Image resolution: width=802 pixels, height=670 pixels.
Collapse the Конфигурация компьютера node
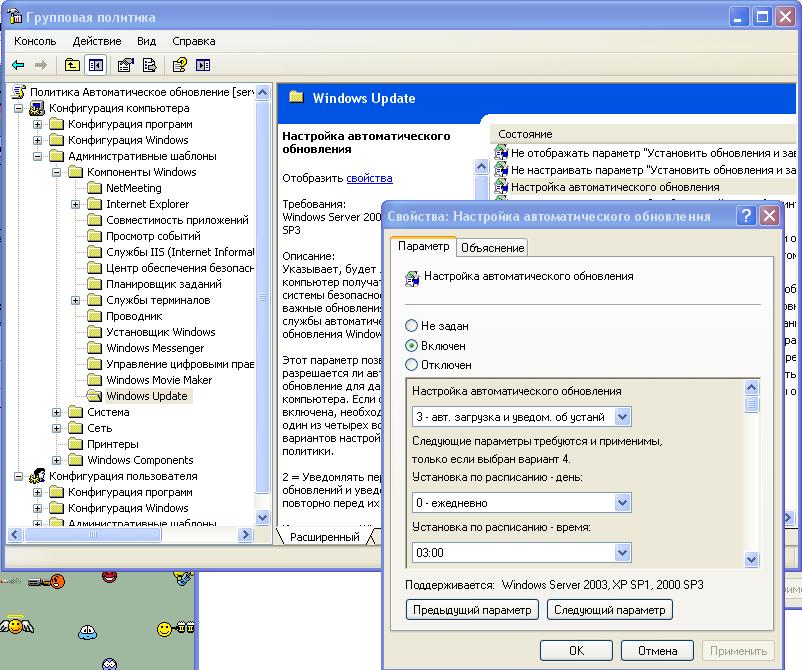[x=18, y=108]
